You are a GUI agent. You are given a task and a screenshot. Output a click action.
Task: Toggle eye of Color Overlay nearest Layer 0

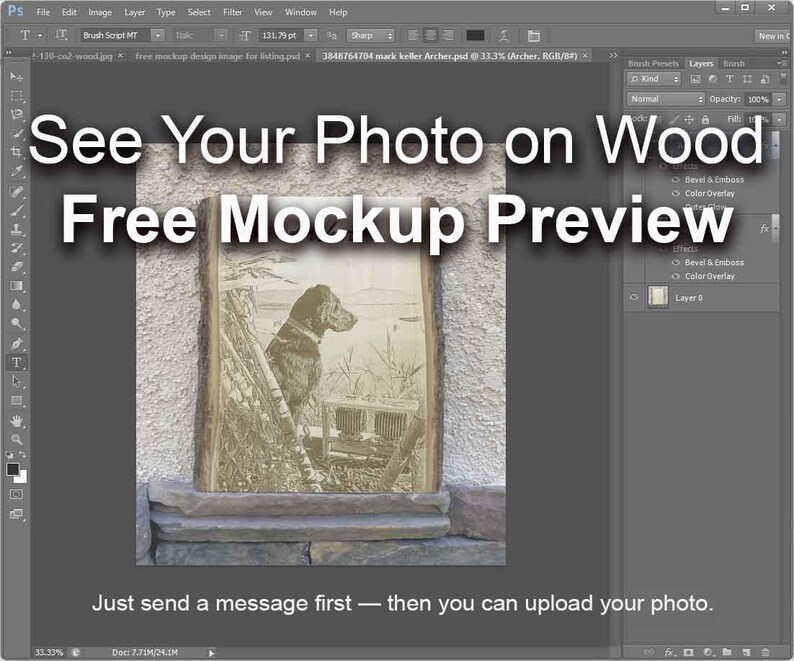[675, 276]
